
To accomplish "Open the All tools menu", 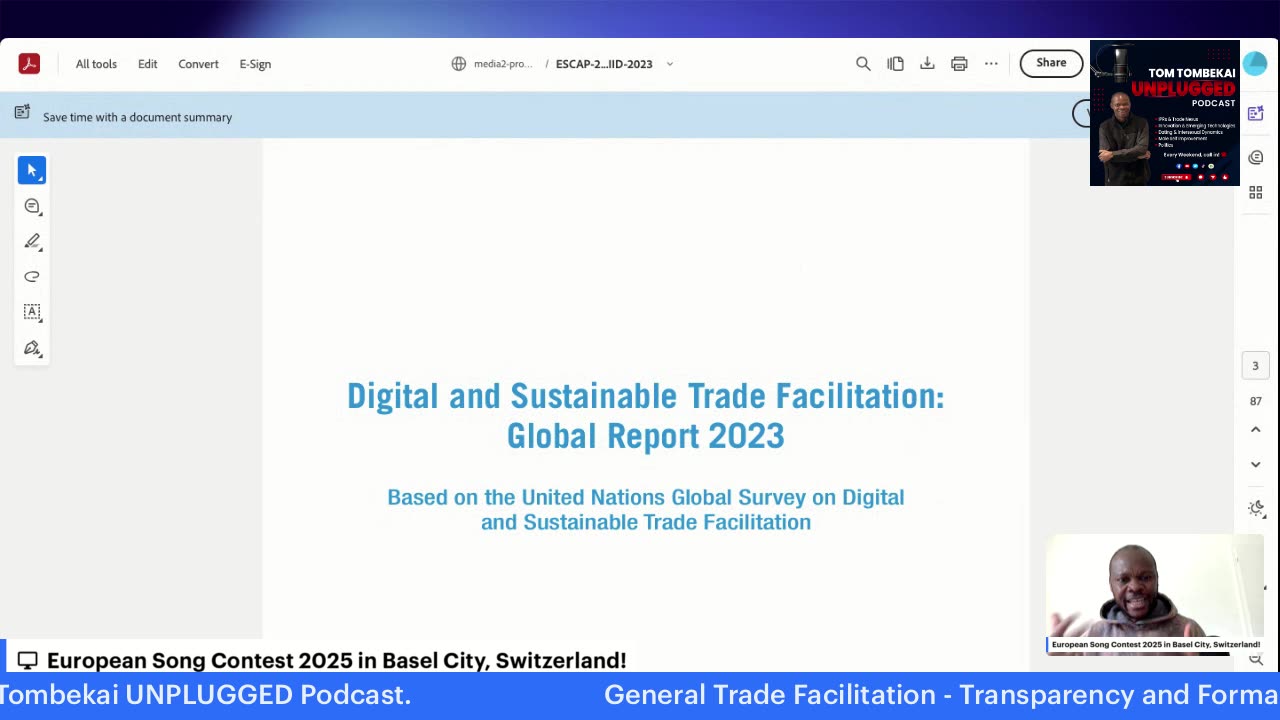I will point(96,64).
